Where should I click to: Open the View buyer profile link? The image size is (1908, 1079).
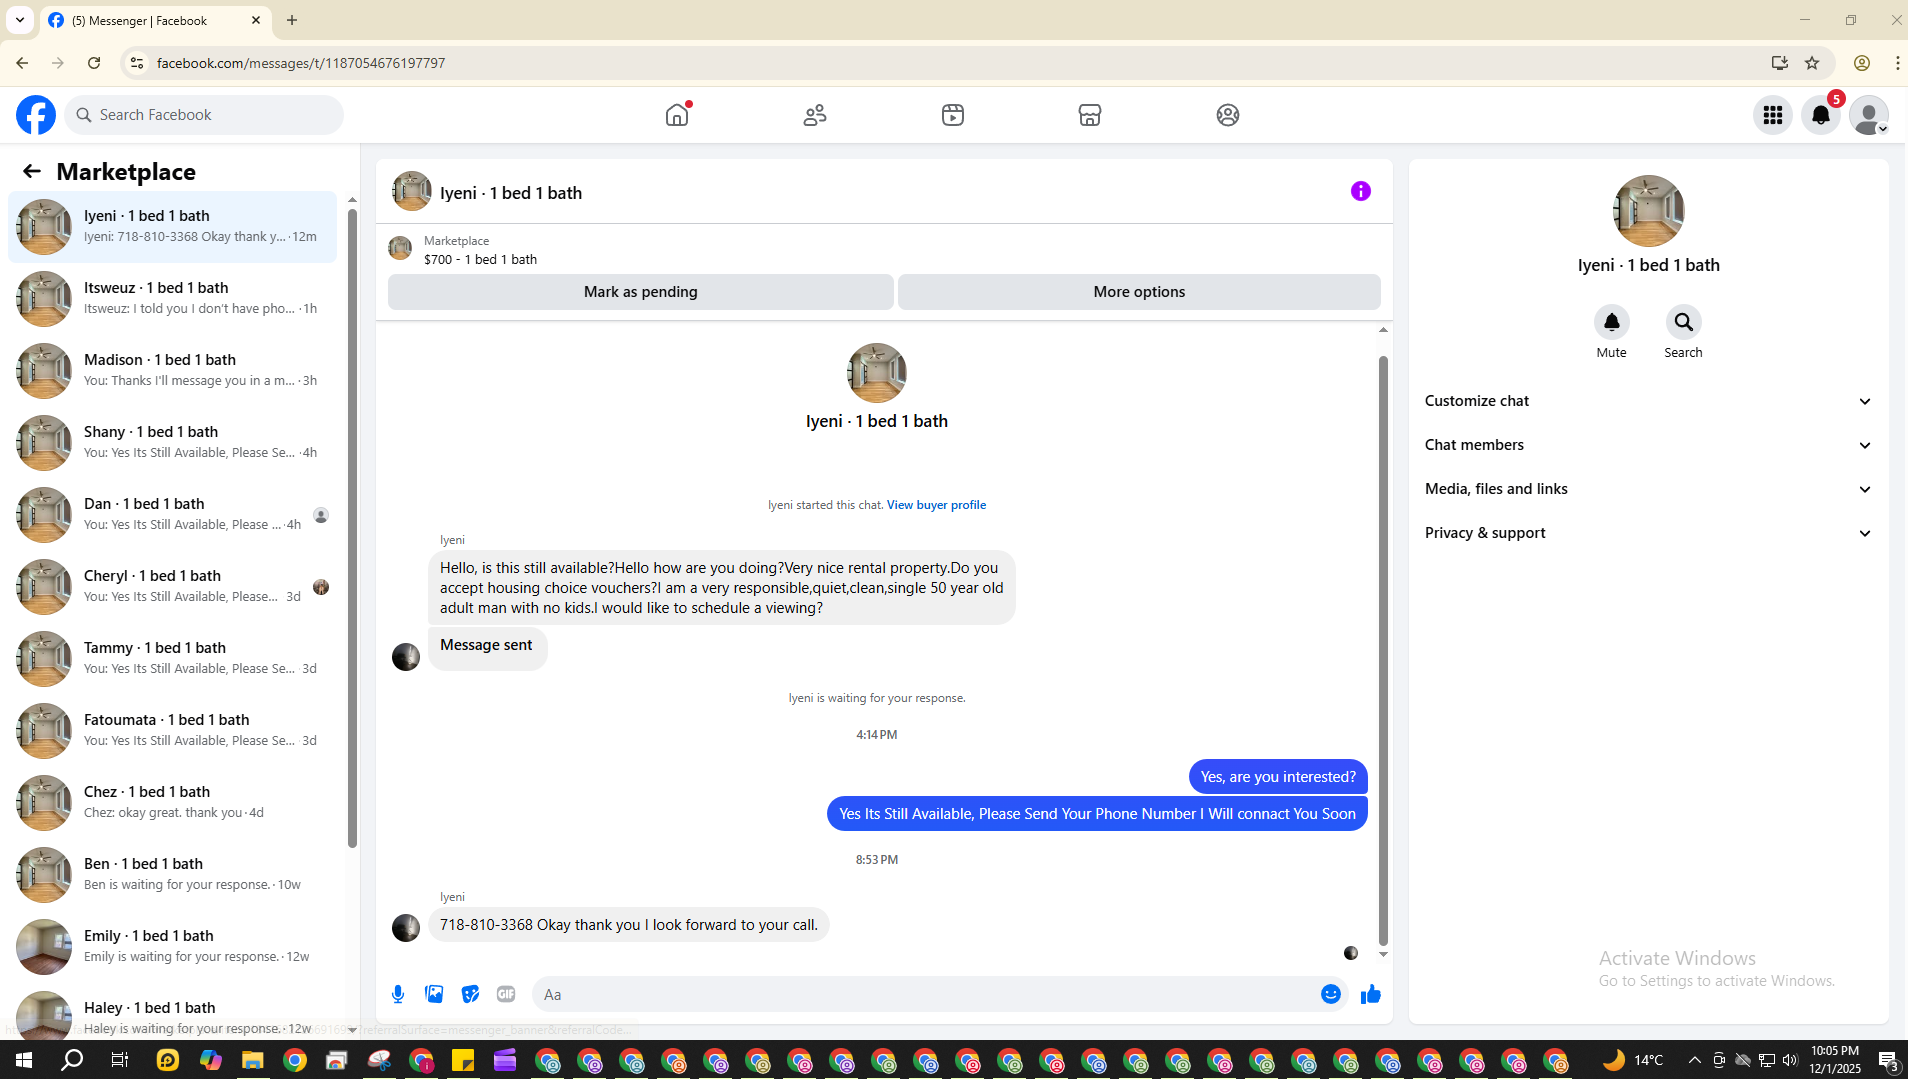tap(936, 505)
